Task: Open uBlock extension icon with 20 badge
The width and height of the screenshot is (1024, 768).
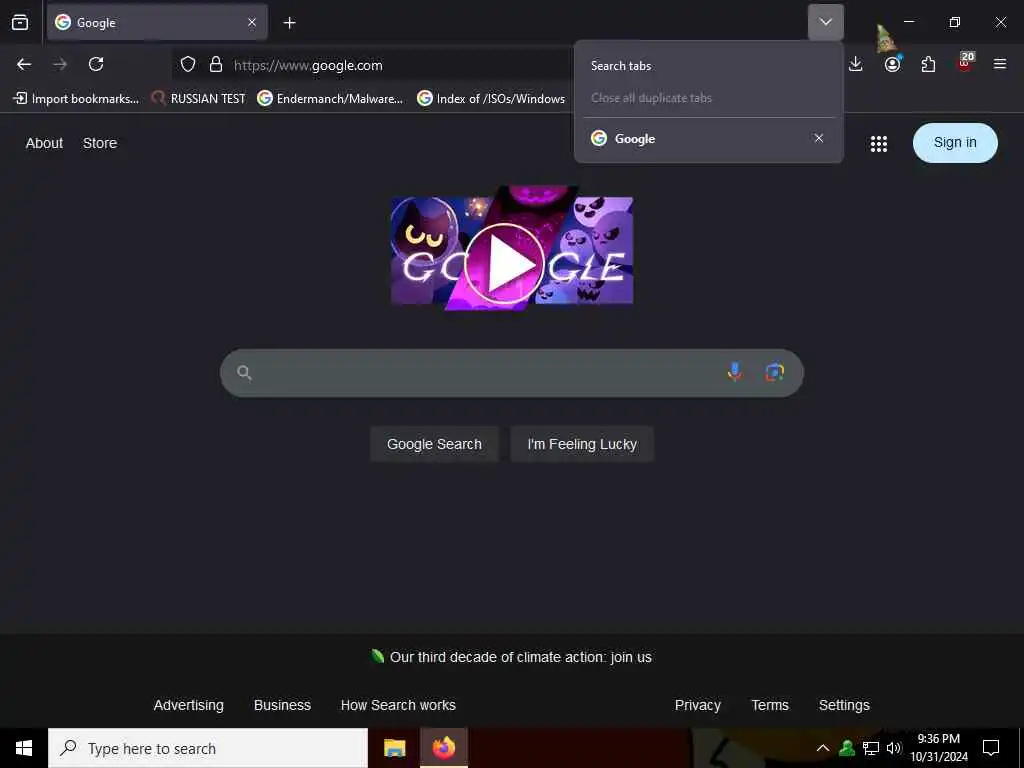Action: [x=965, y=62]
